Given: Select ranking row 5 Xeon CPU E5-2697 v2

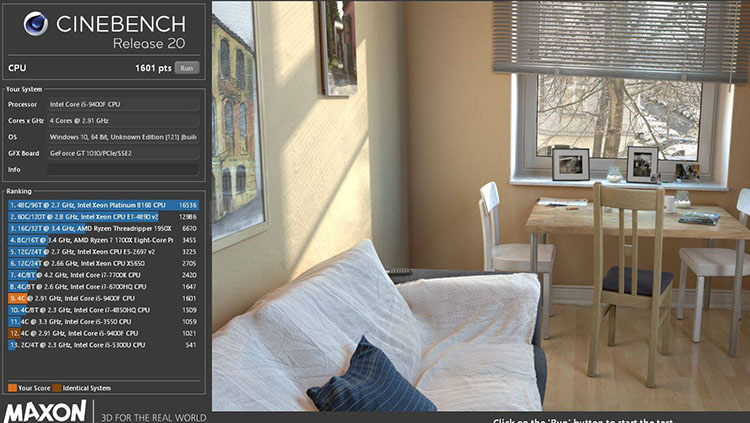Looking at the screenshot, I should tap(103, 252).
